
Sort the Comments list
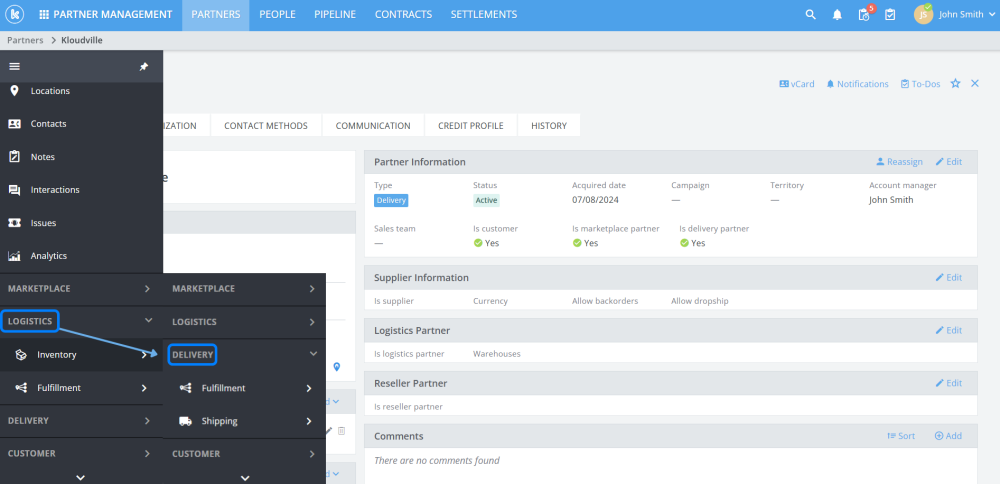click(901, 436)
